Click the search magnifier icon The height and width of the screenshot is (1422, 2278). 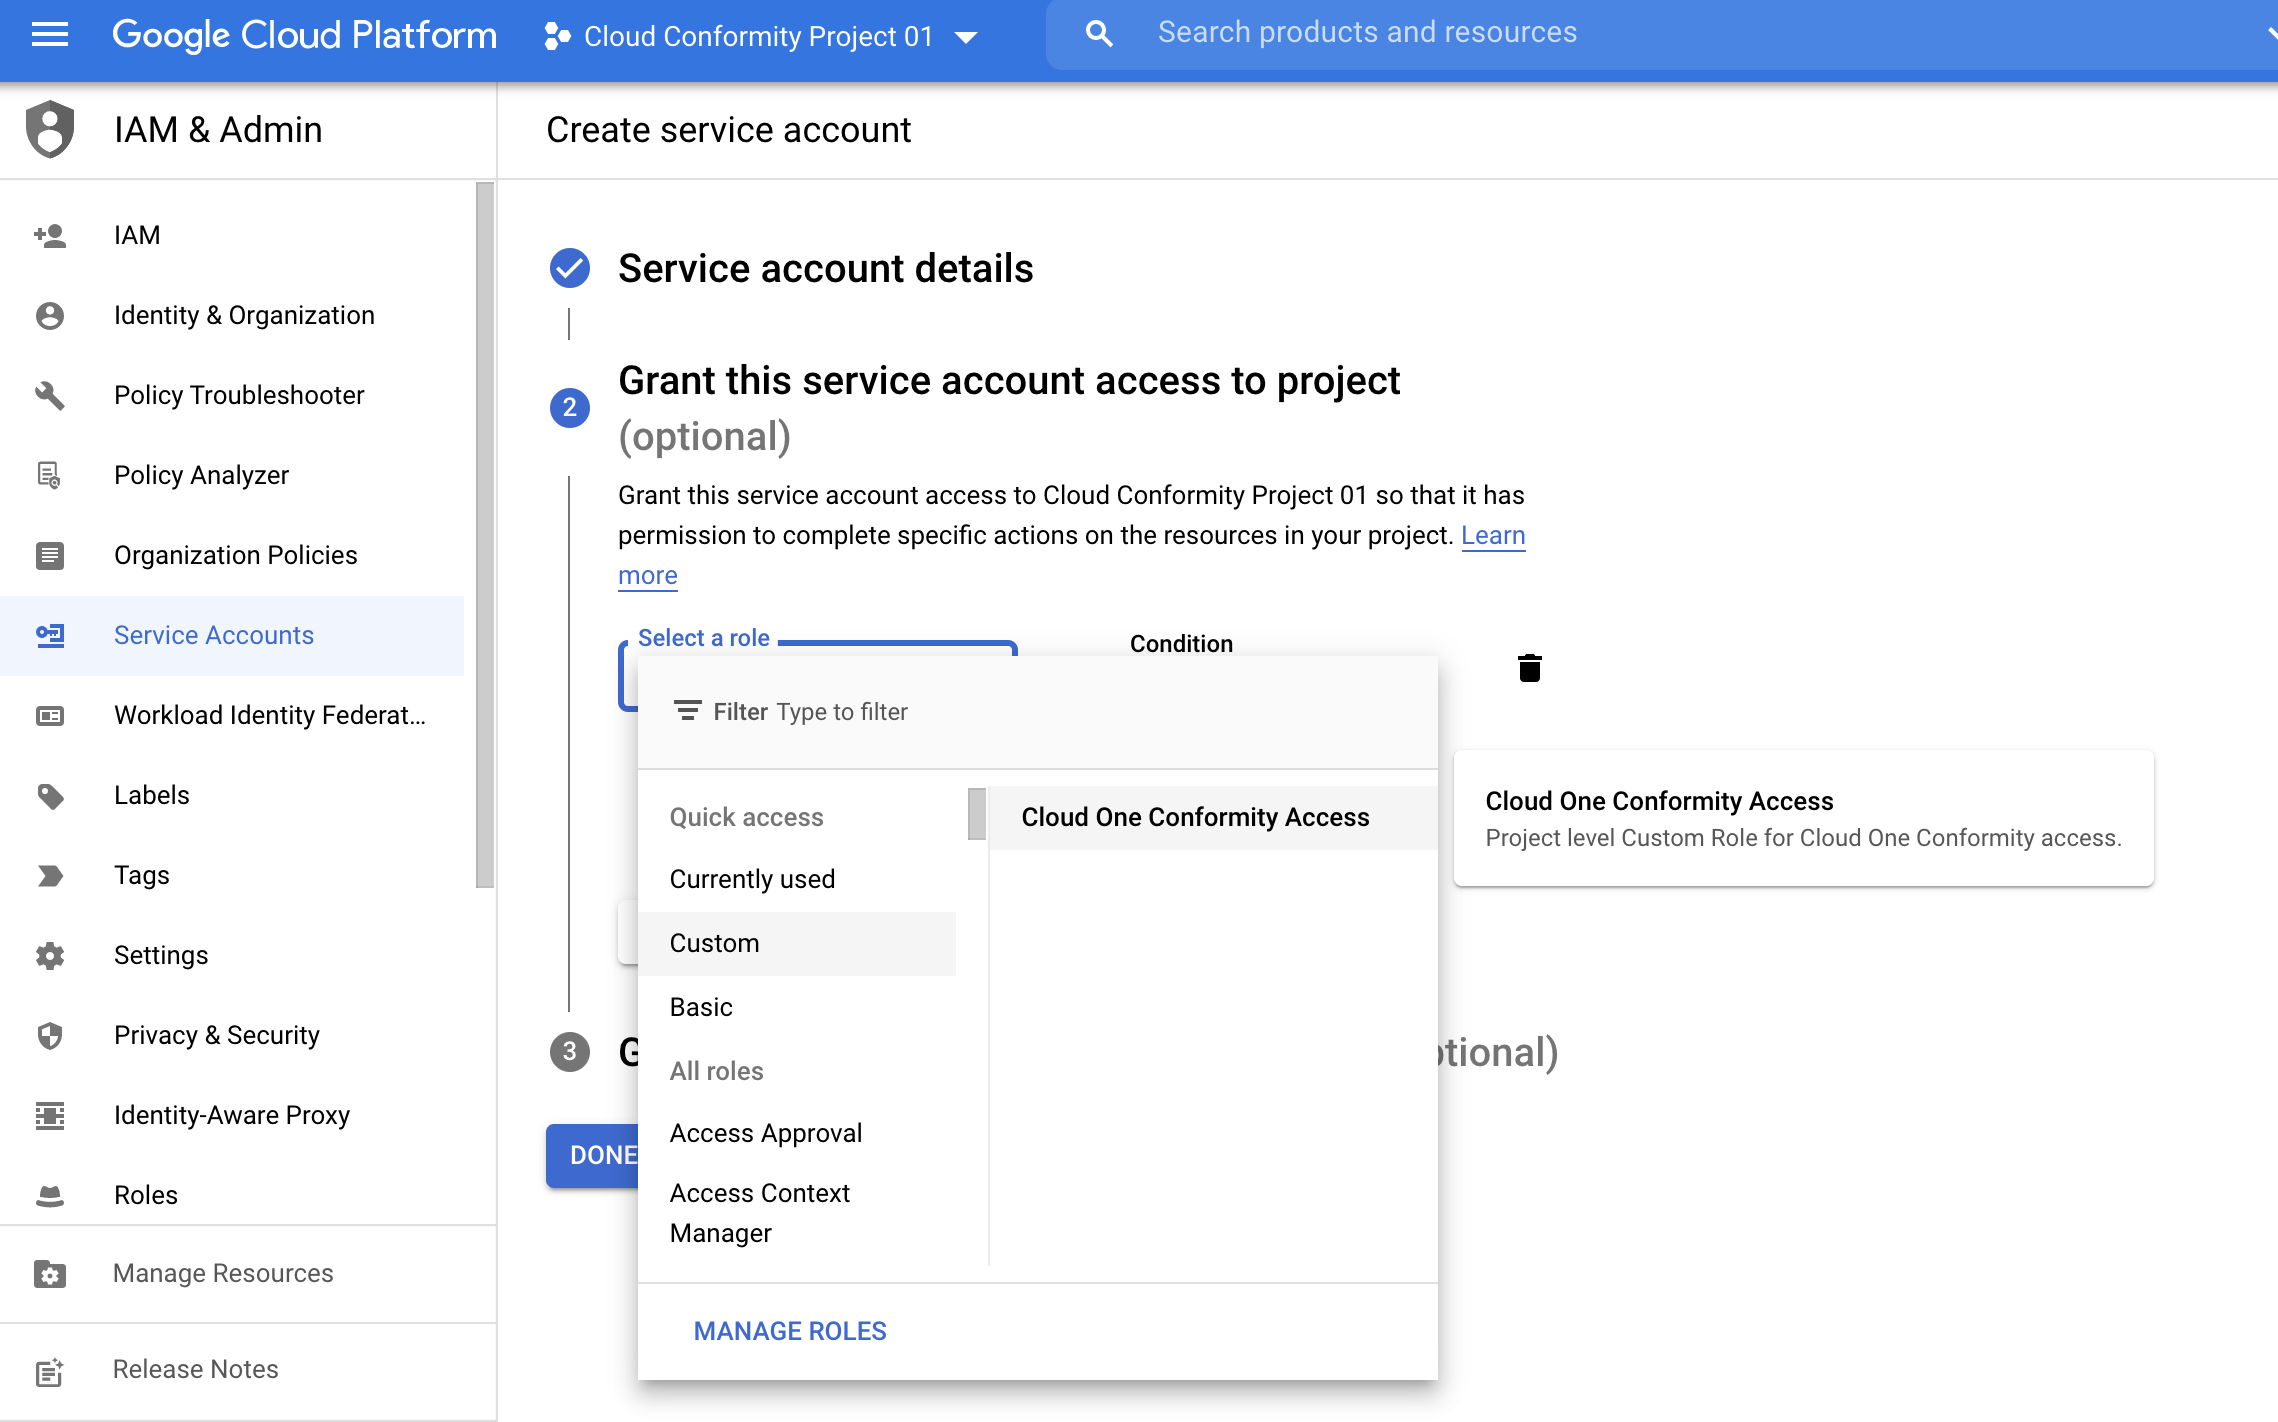tap(1099, 33)
